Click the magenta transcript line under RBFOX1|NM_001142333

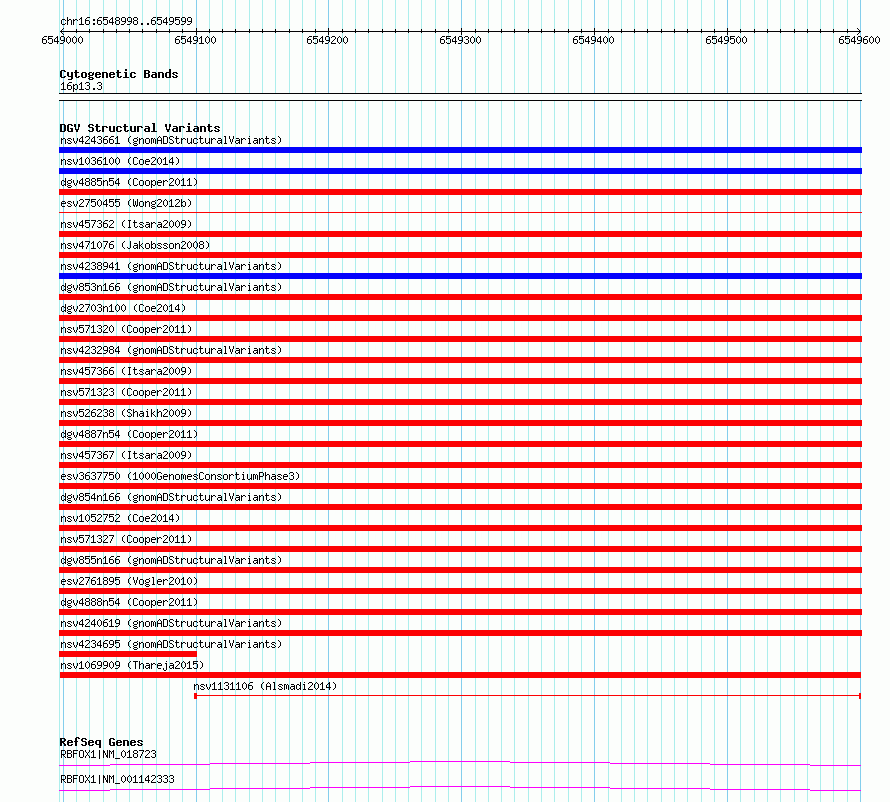tap(460, 788)
